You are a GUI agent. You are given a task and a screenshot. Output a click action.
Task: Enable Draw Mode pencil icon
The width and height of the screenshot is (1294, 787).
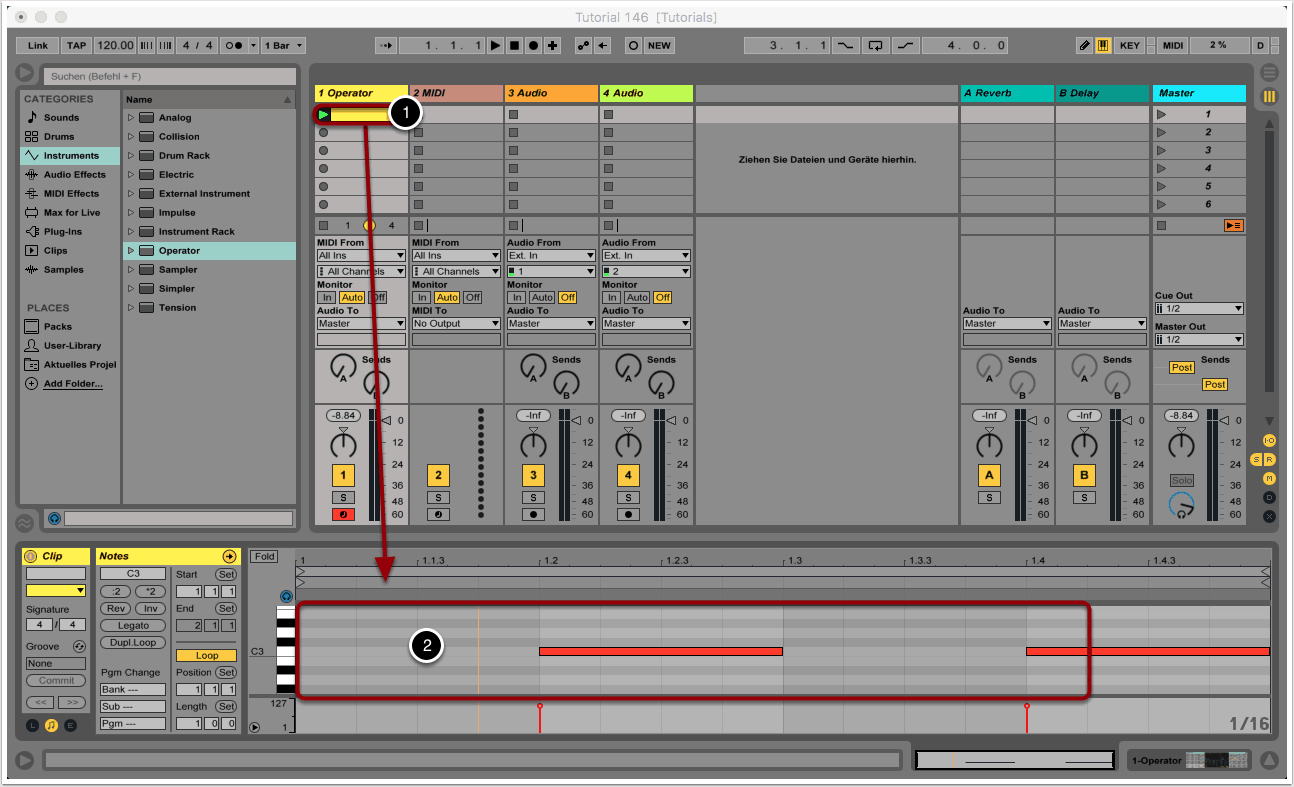tap(1085, 46)
